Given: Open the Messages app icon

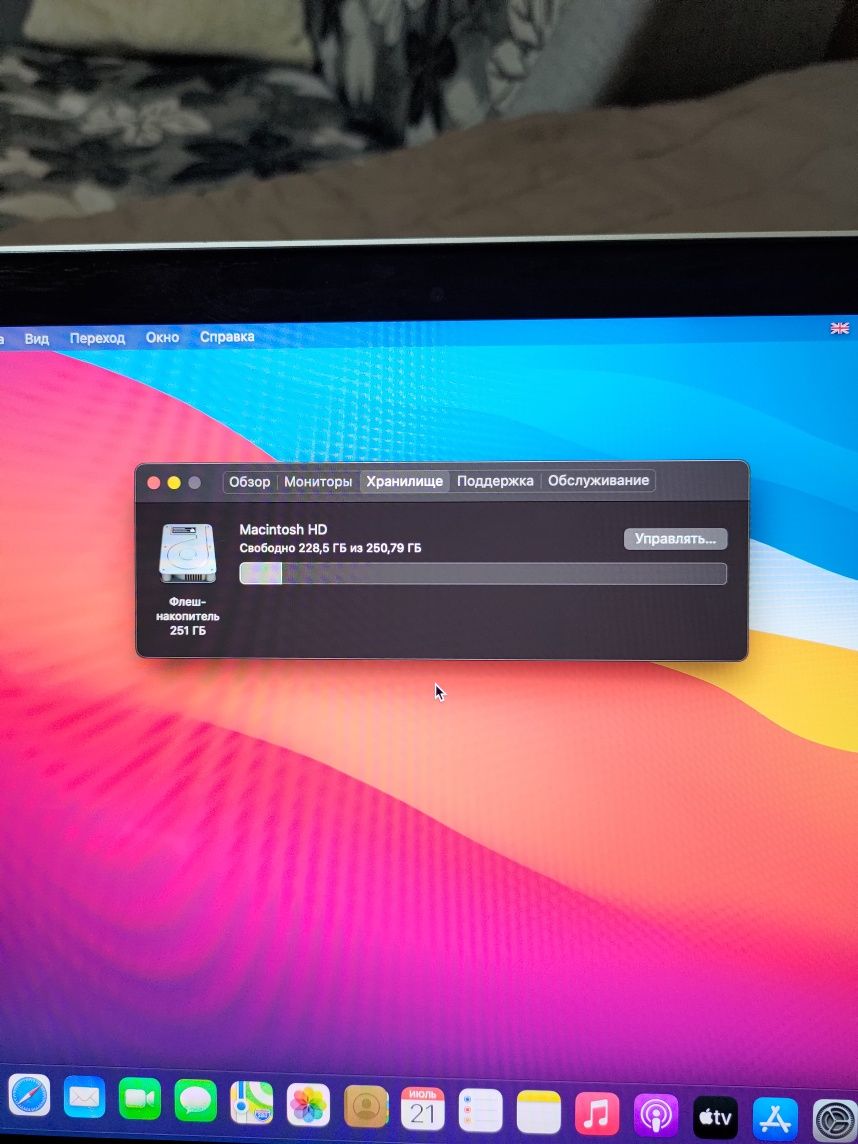Looking at the screenshot, I should [x=196, y=1101].
